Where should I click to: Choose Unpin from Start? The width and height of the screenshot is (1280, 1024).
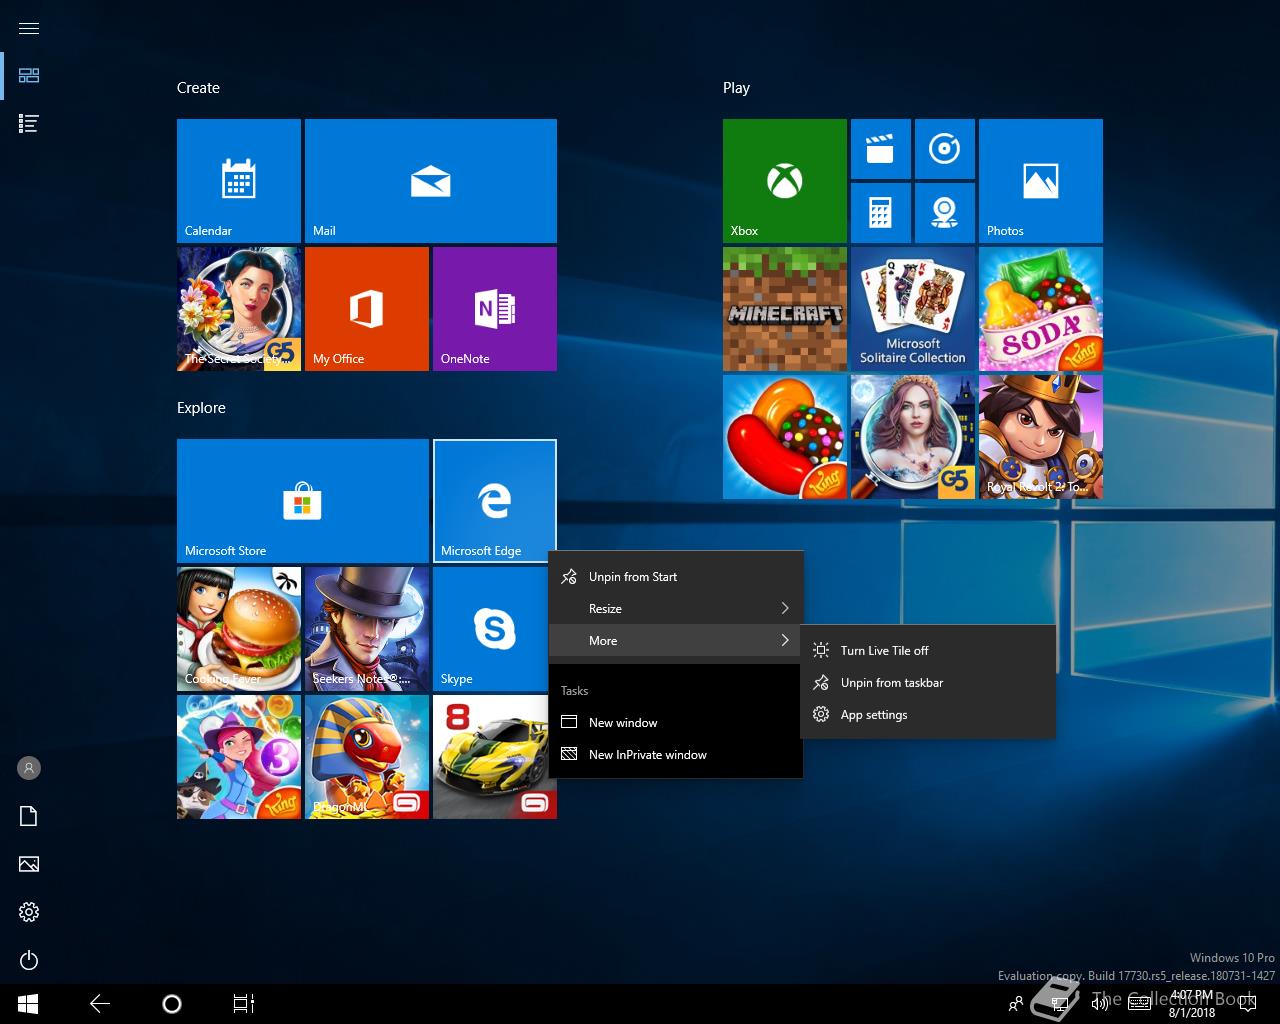(676, 577)
